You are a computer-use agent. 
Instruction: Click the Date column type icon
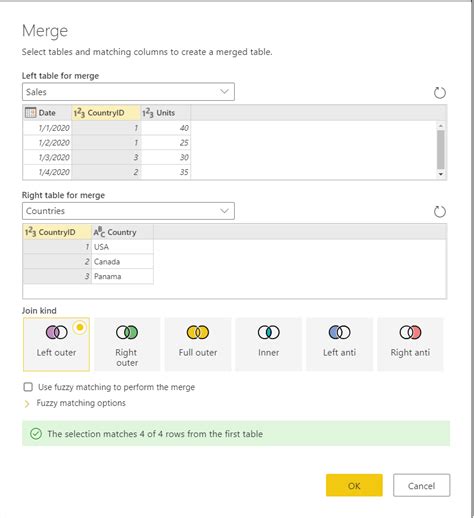[x=30, y=113]
